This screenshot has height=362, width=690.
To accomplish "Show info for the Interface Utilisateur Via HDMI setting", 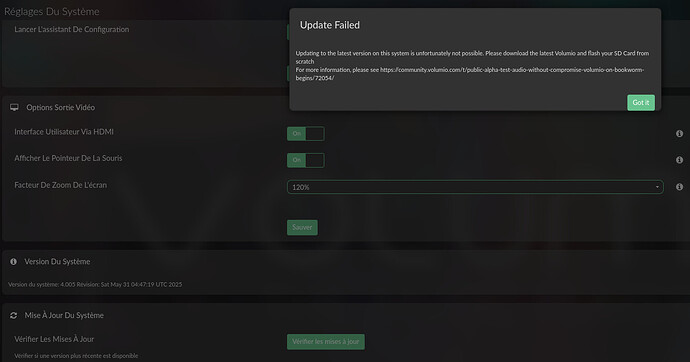I will (679, 133).
